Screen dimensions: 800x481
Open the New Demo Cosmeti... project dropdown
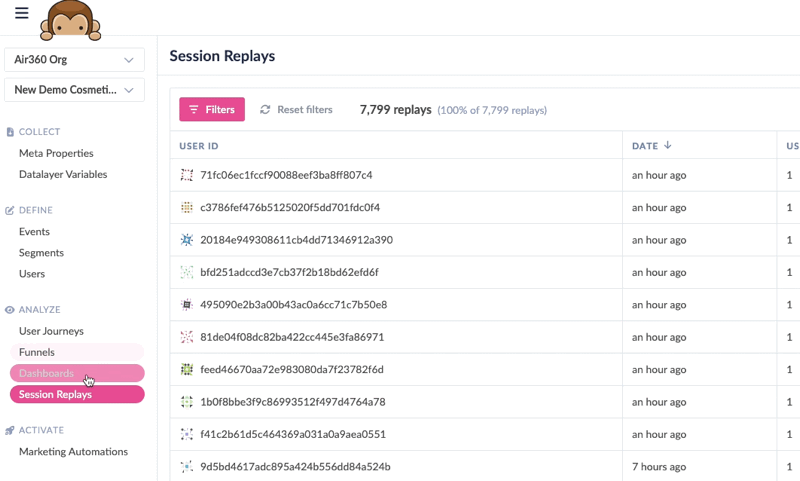click(74, 90)
